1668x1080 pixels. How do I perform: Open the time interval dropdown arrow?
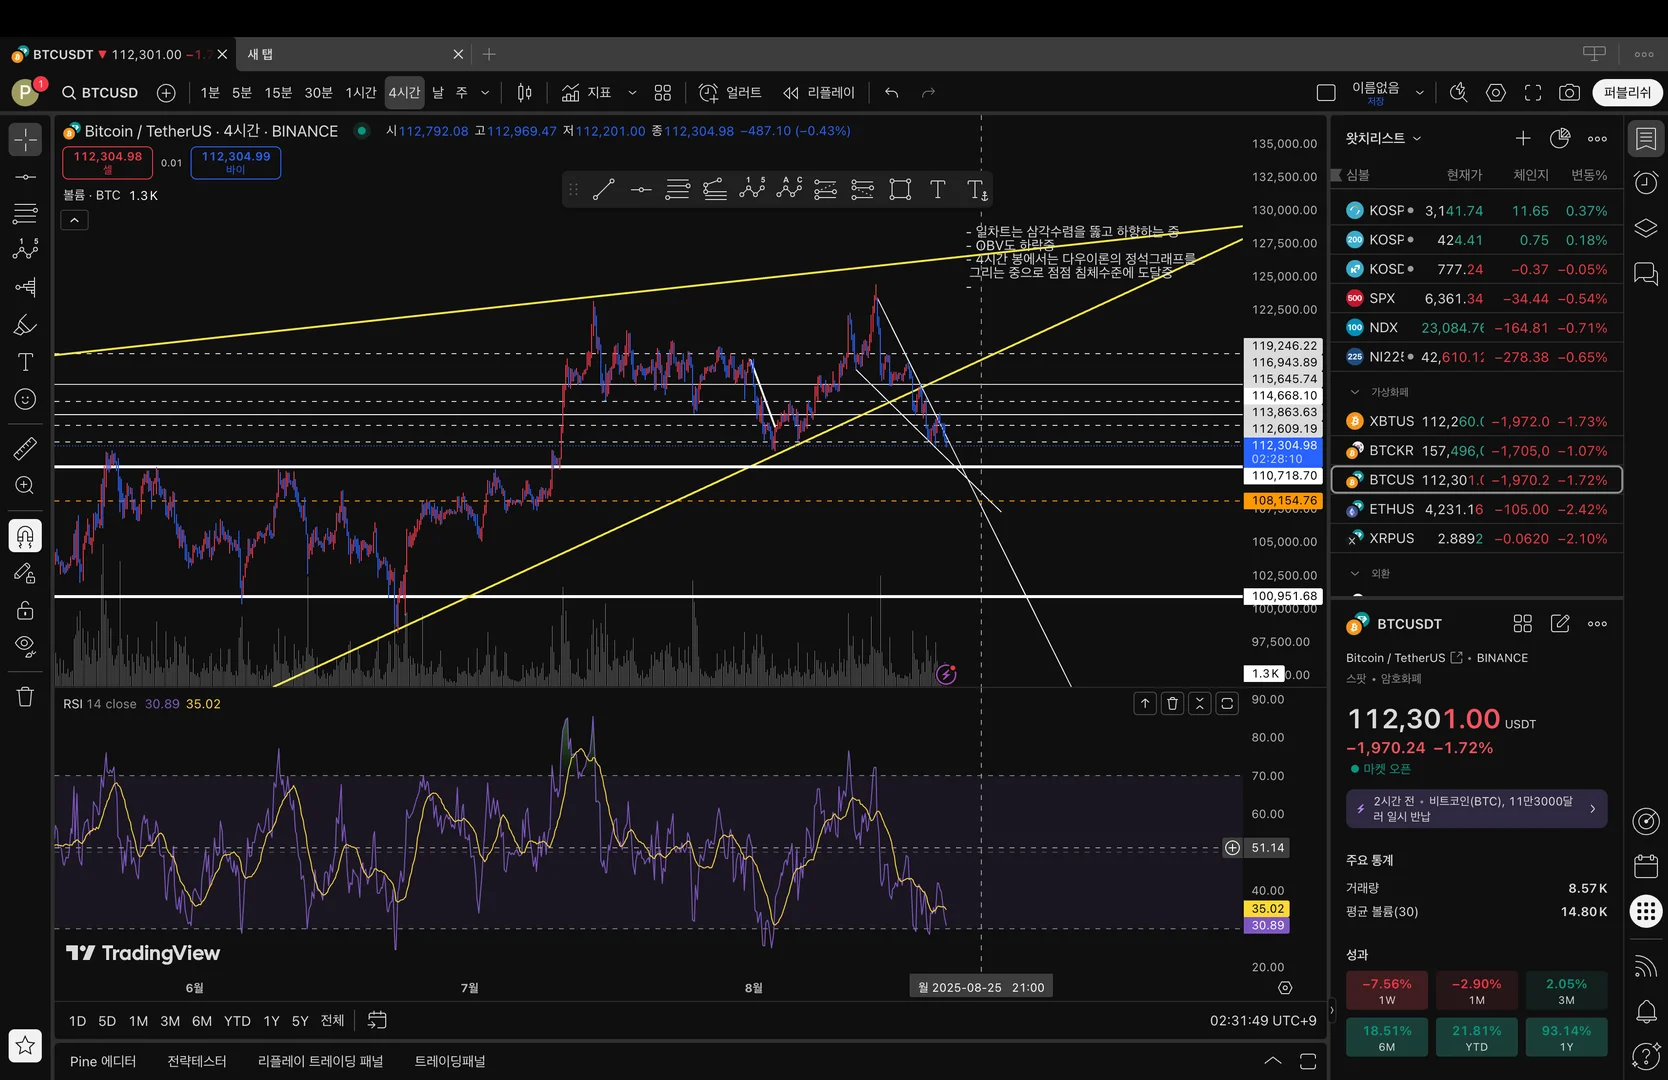485,93
